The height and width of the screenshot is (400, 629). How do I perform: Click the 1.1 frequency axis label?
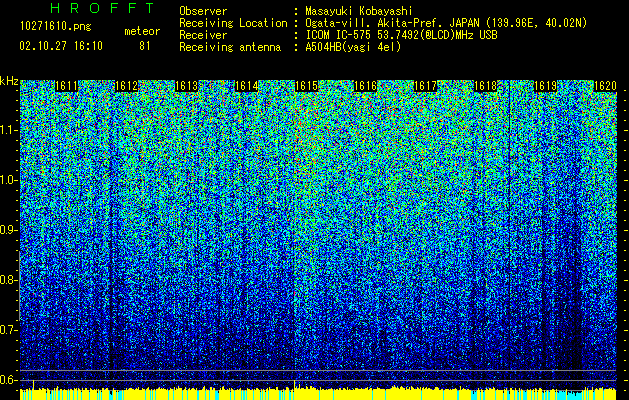[8, 130]
